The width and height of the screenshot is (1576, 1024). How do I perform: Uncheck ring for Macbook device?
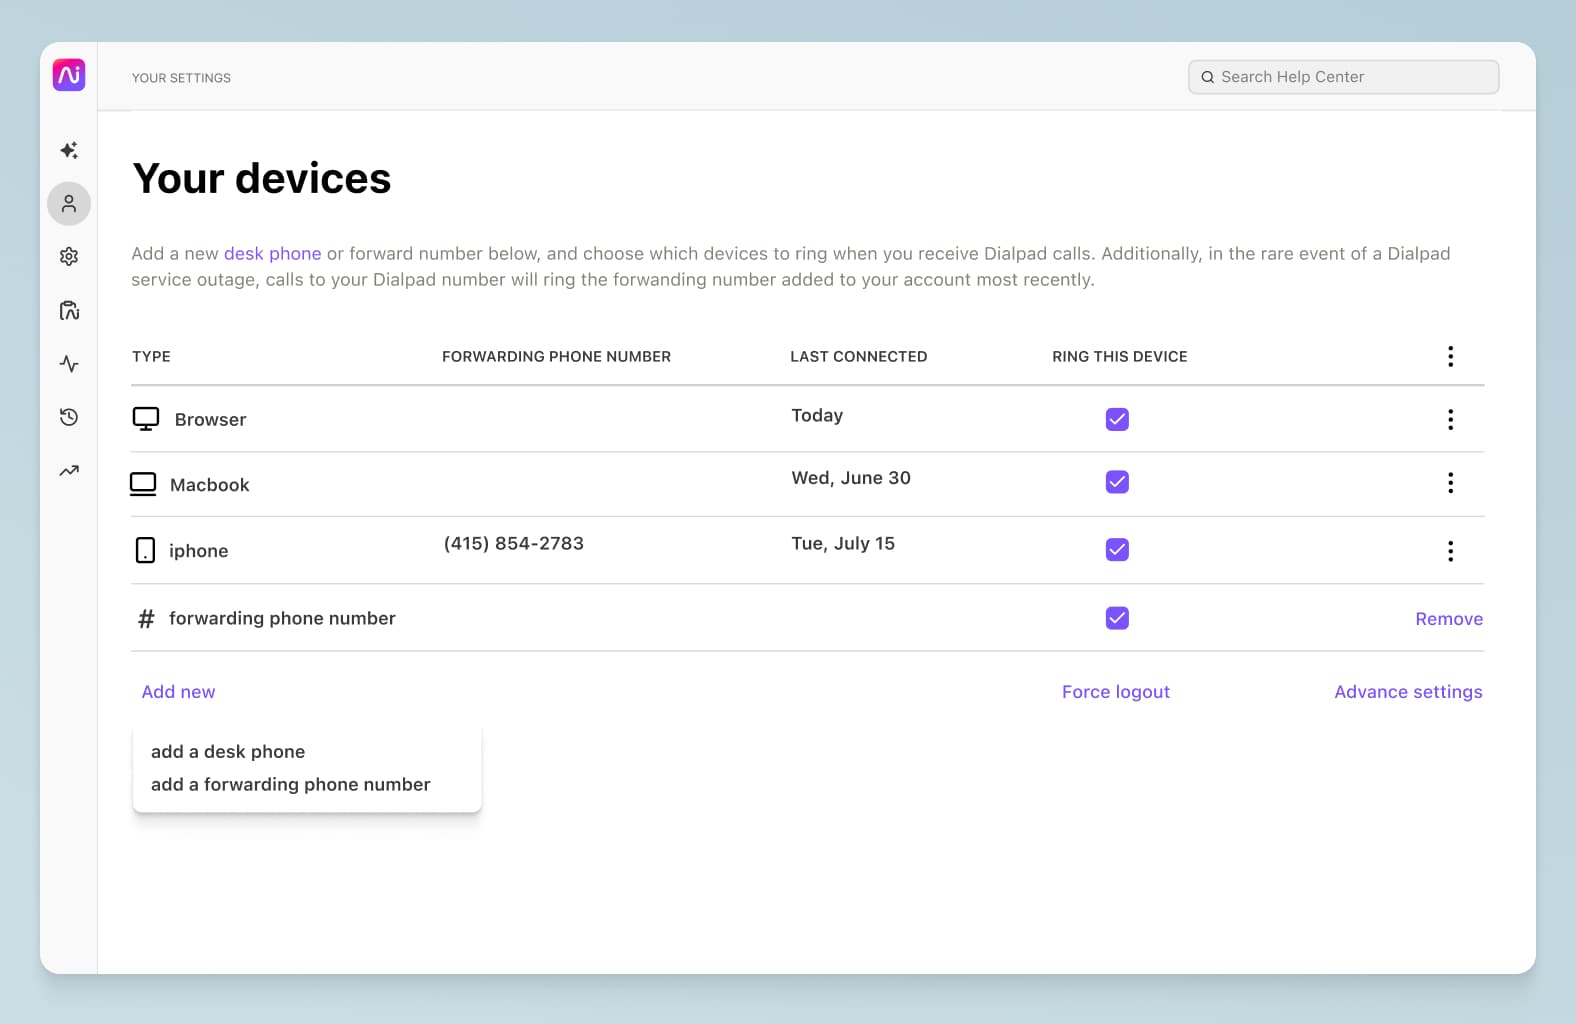coord(1117,482)
